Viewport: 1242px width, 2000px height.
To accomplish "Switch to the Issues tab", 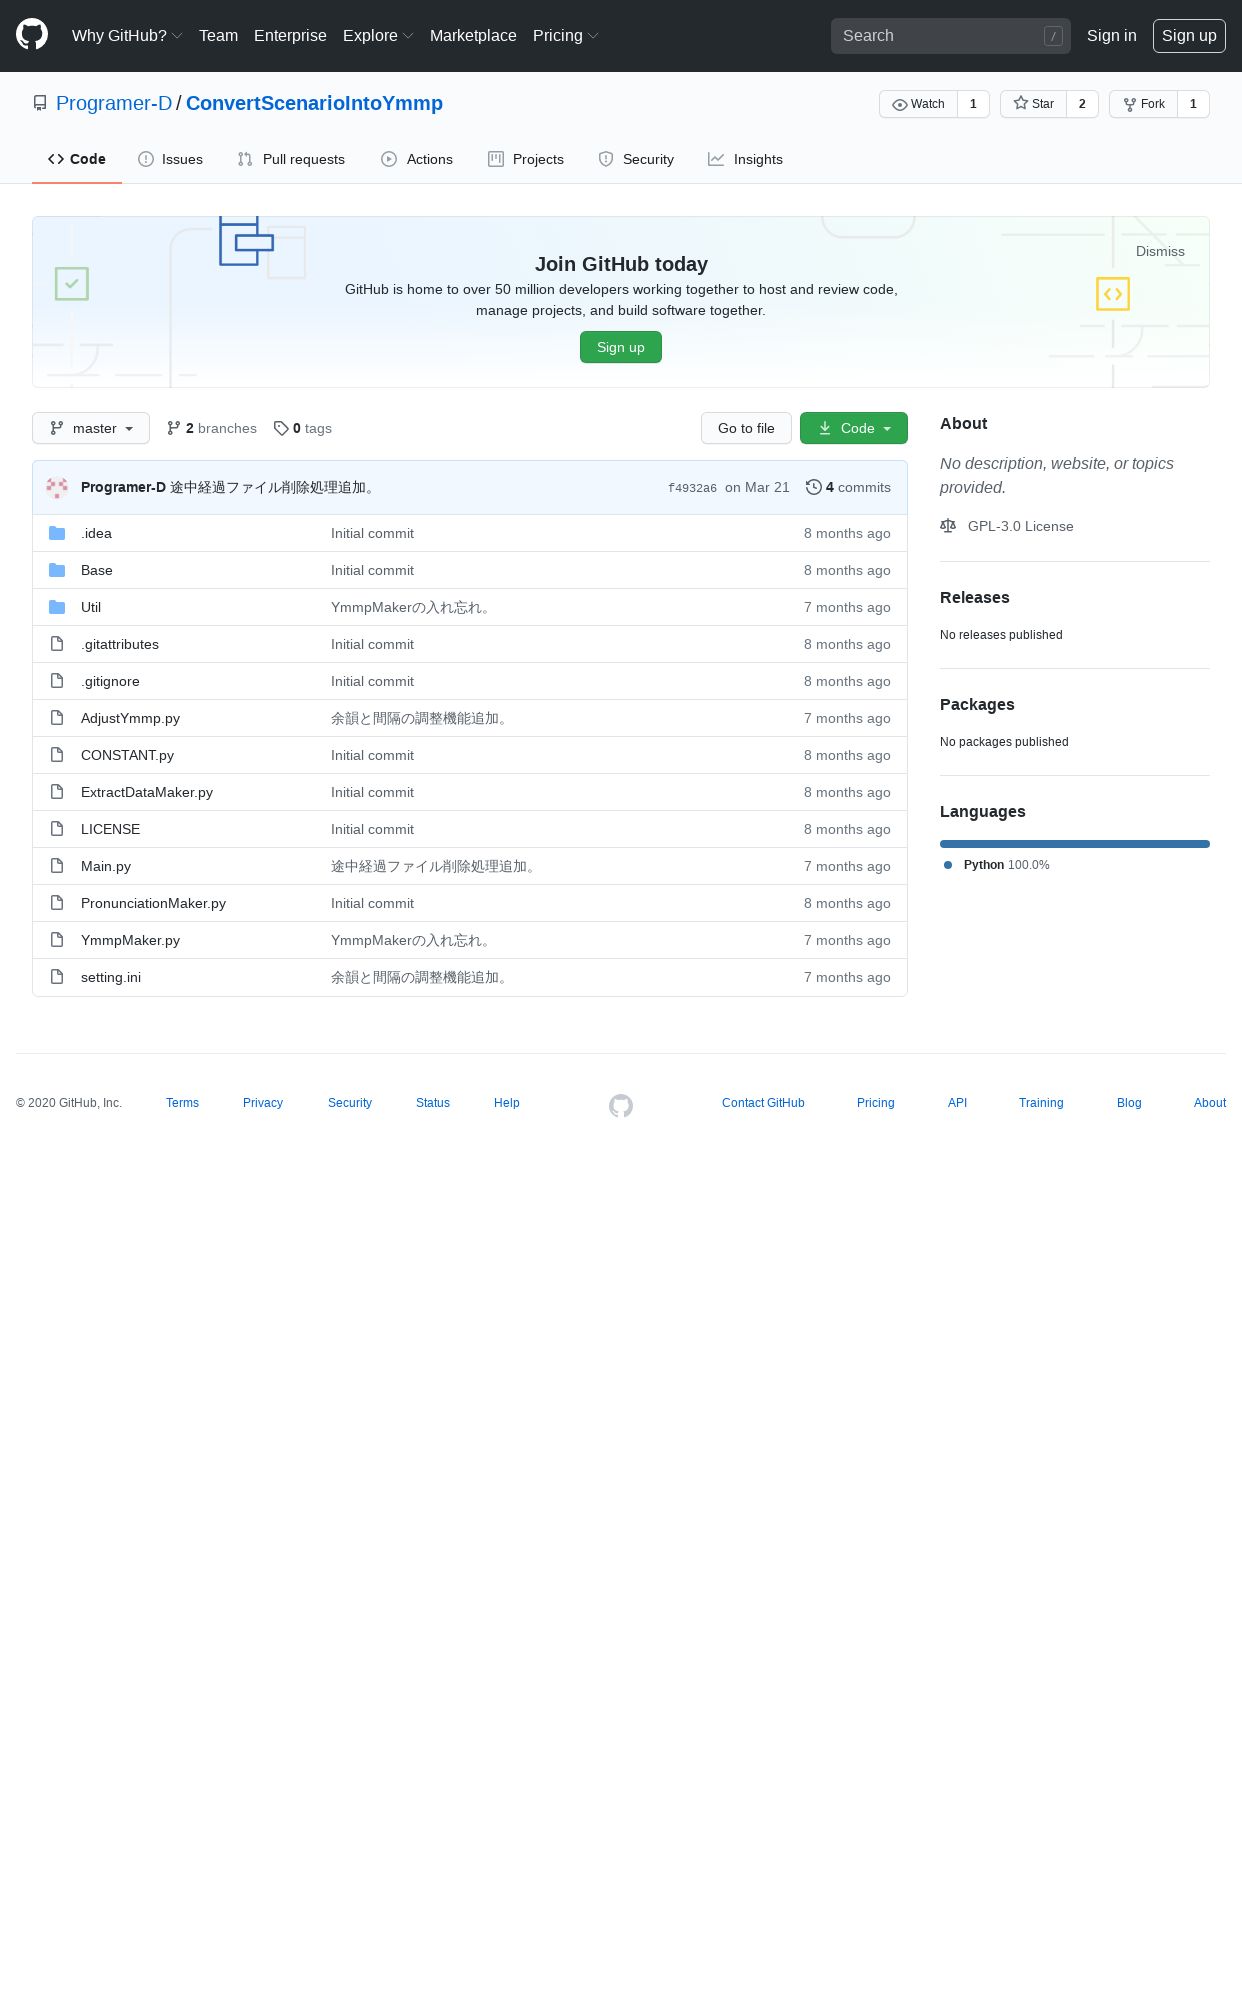I will [x=170, y=159].
